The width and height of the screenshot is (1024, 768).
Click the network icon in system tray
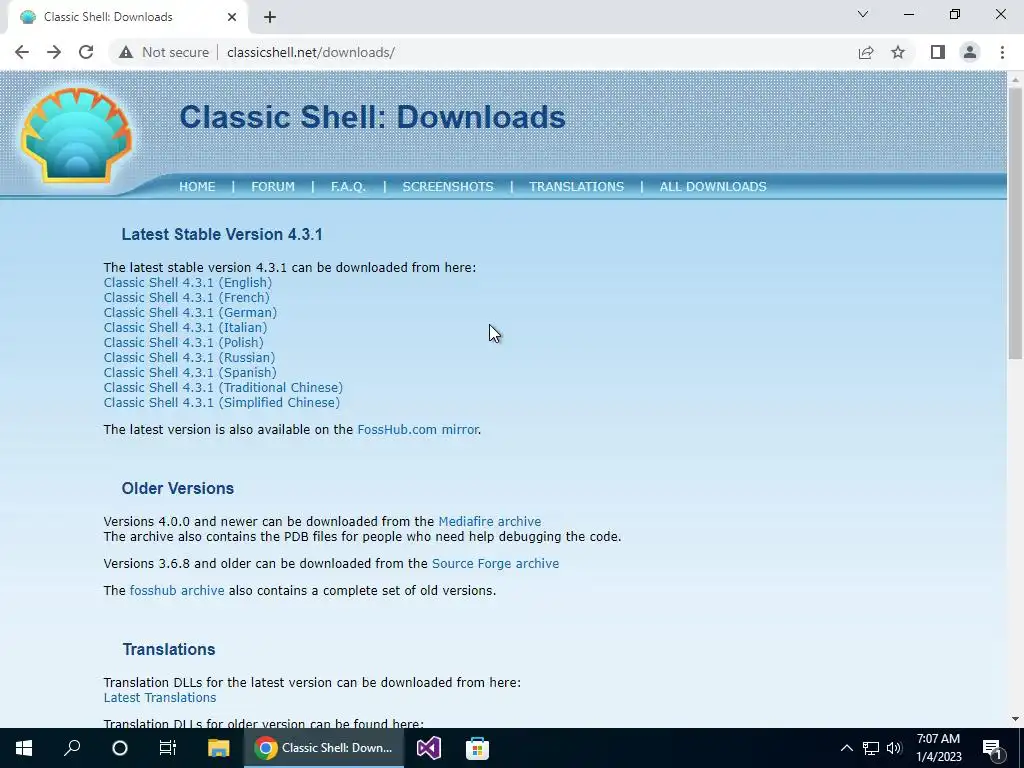(871, 748)
